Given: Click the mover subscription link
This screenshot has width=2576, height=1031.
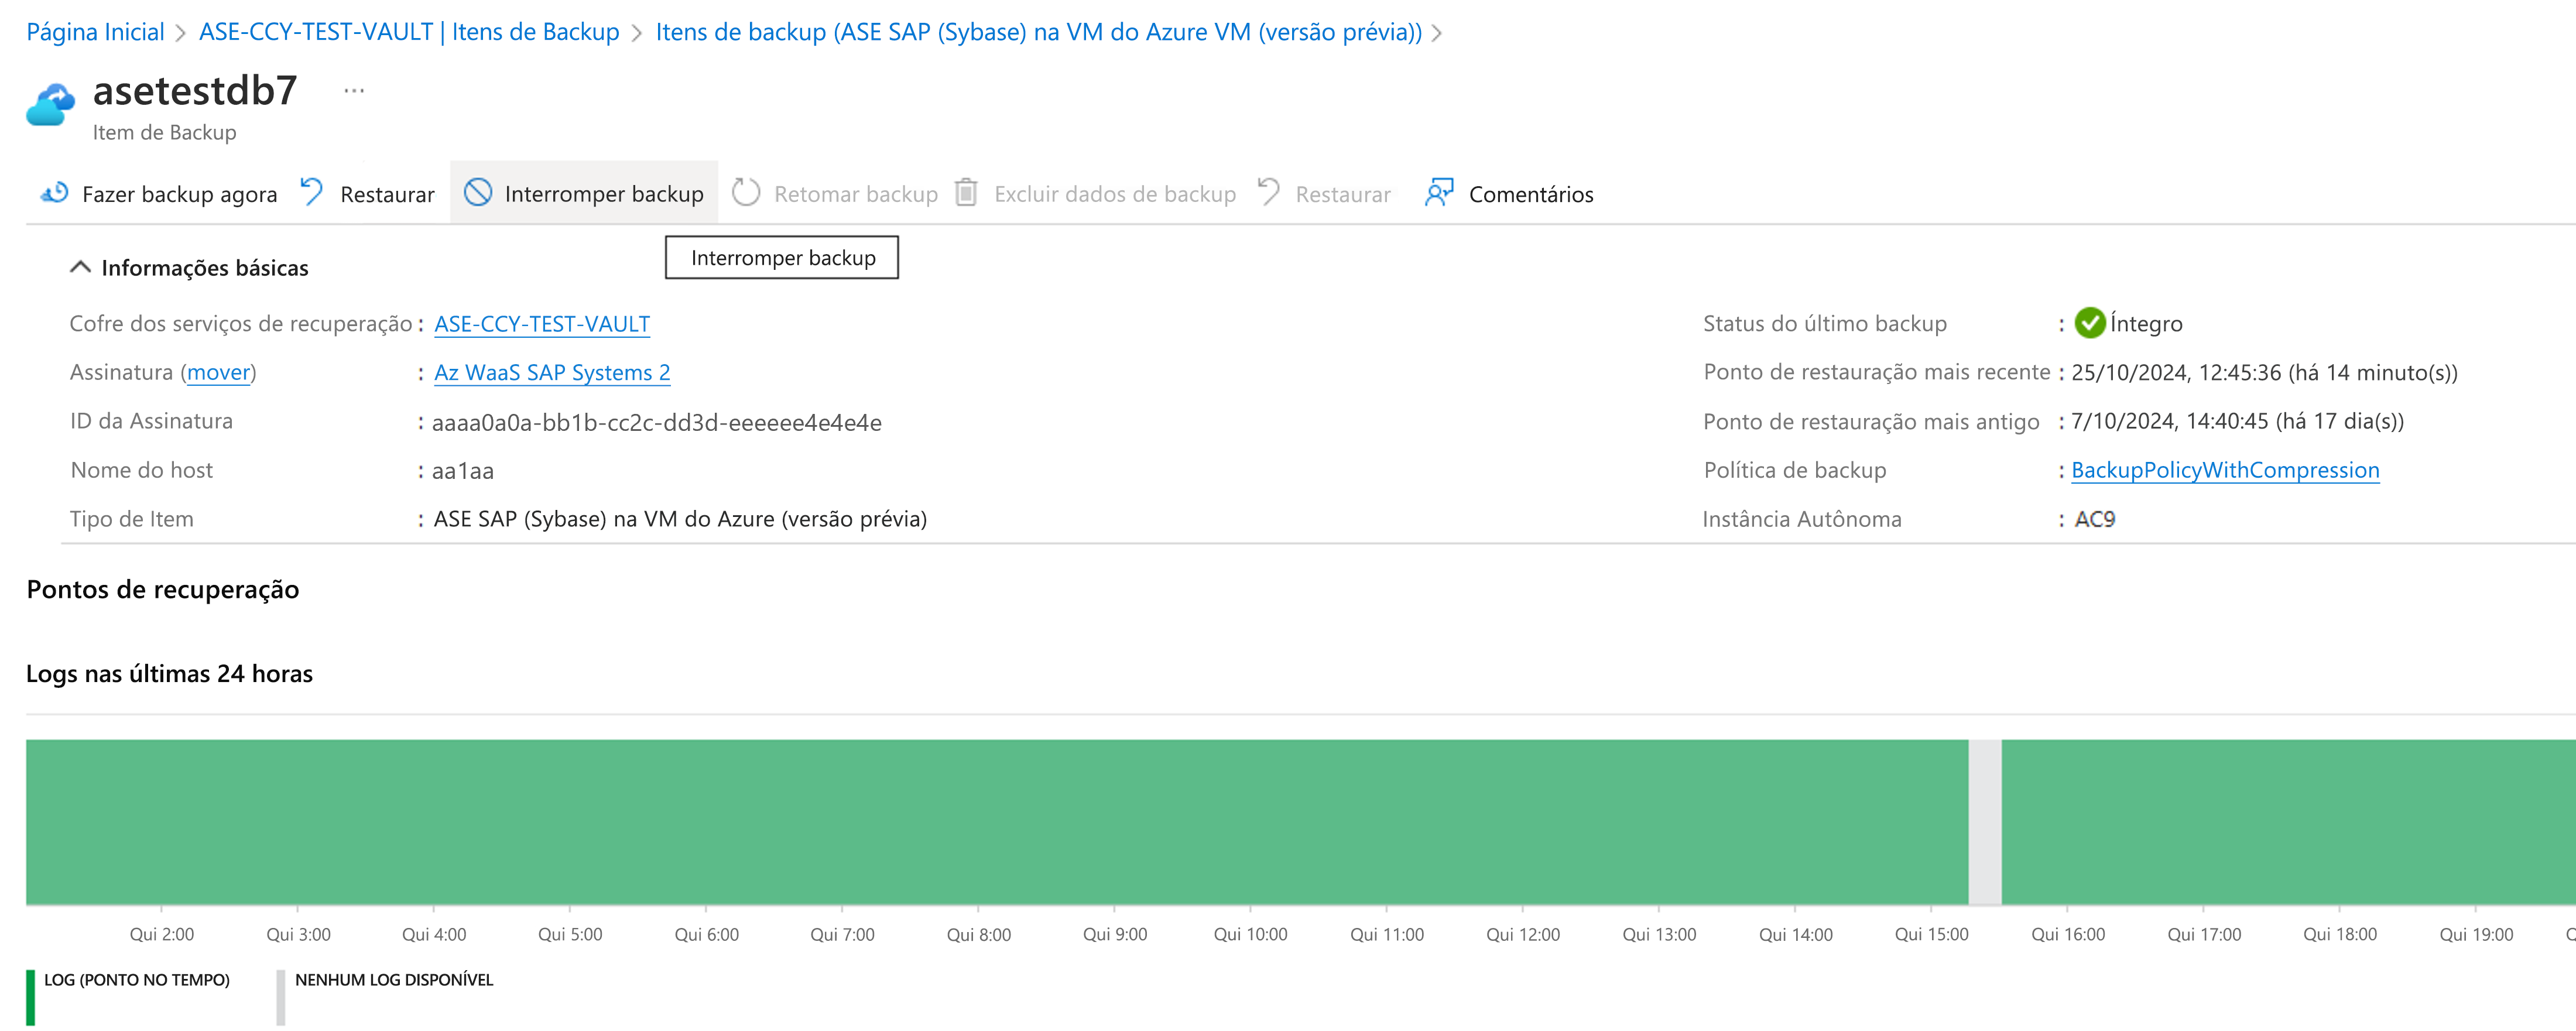Looking at the screenshot, I should click(x=218, y=373).
